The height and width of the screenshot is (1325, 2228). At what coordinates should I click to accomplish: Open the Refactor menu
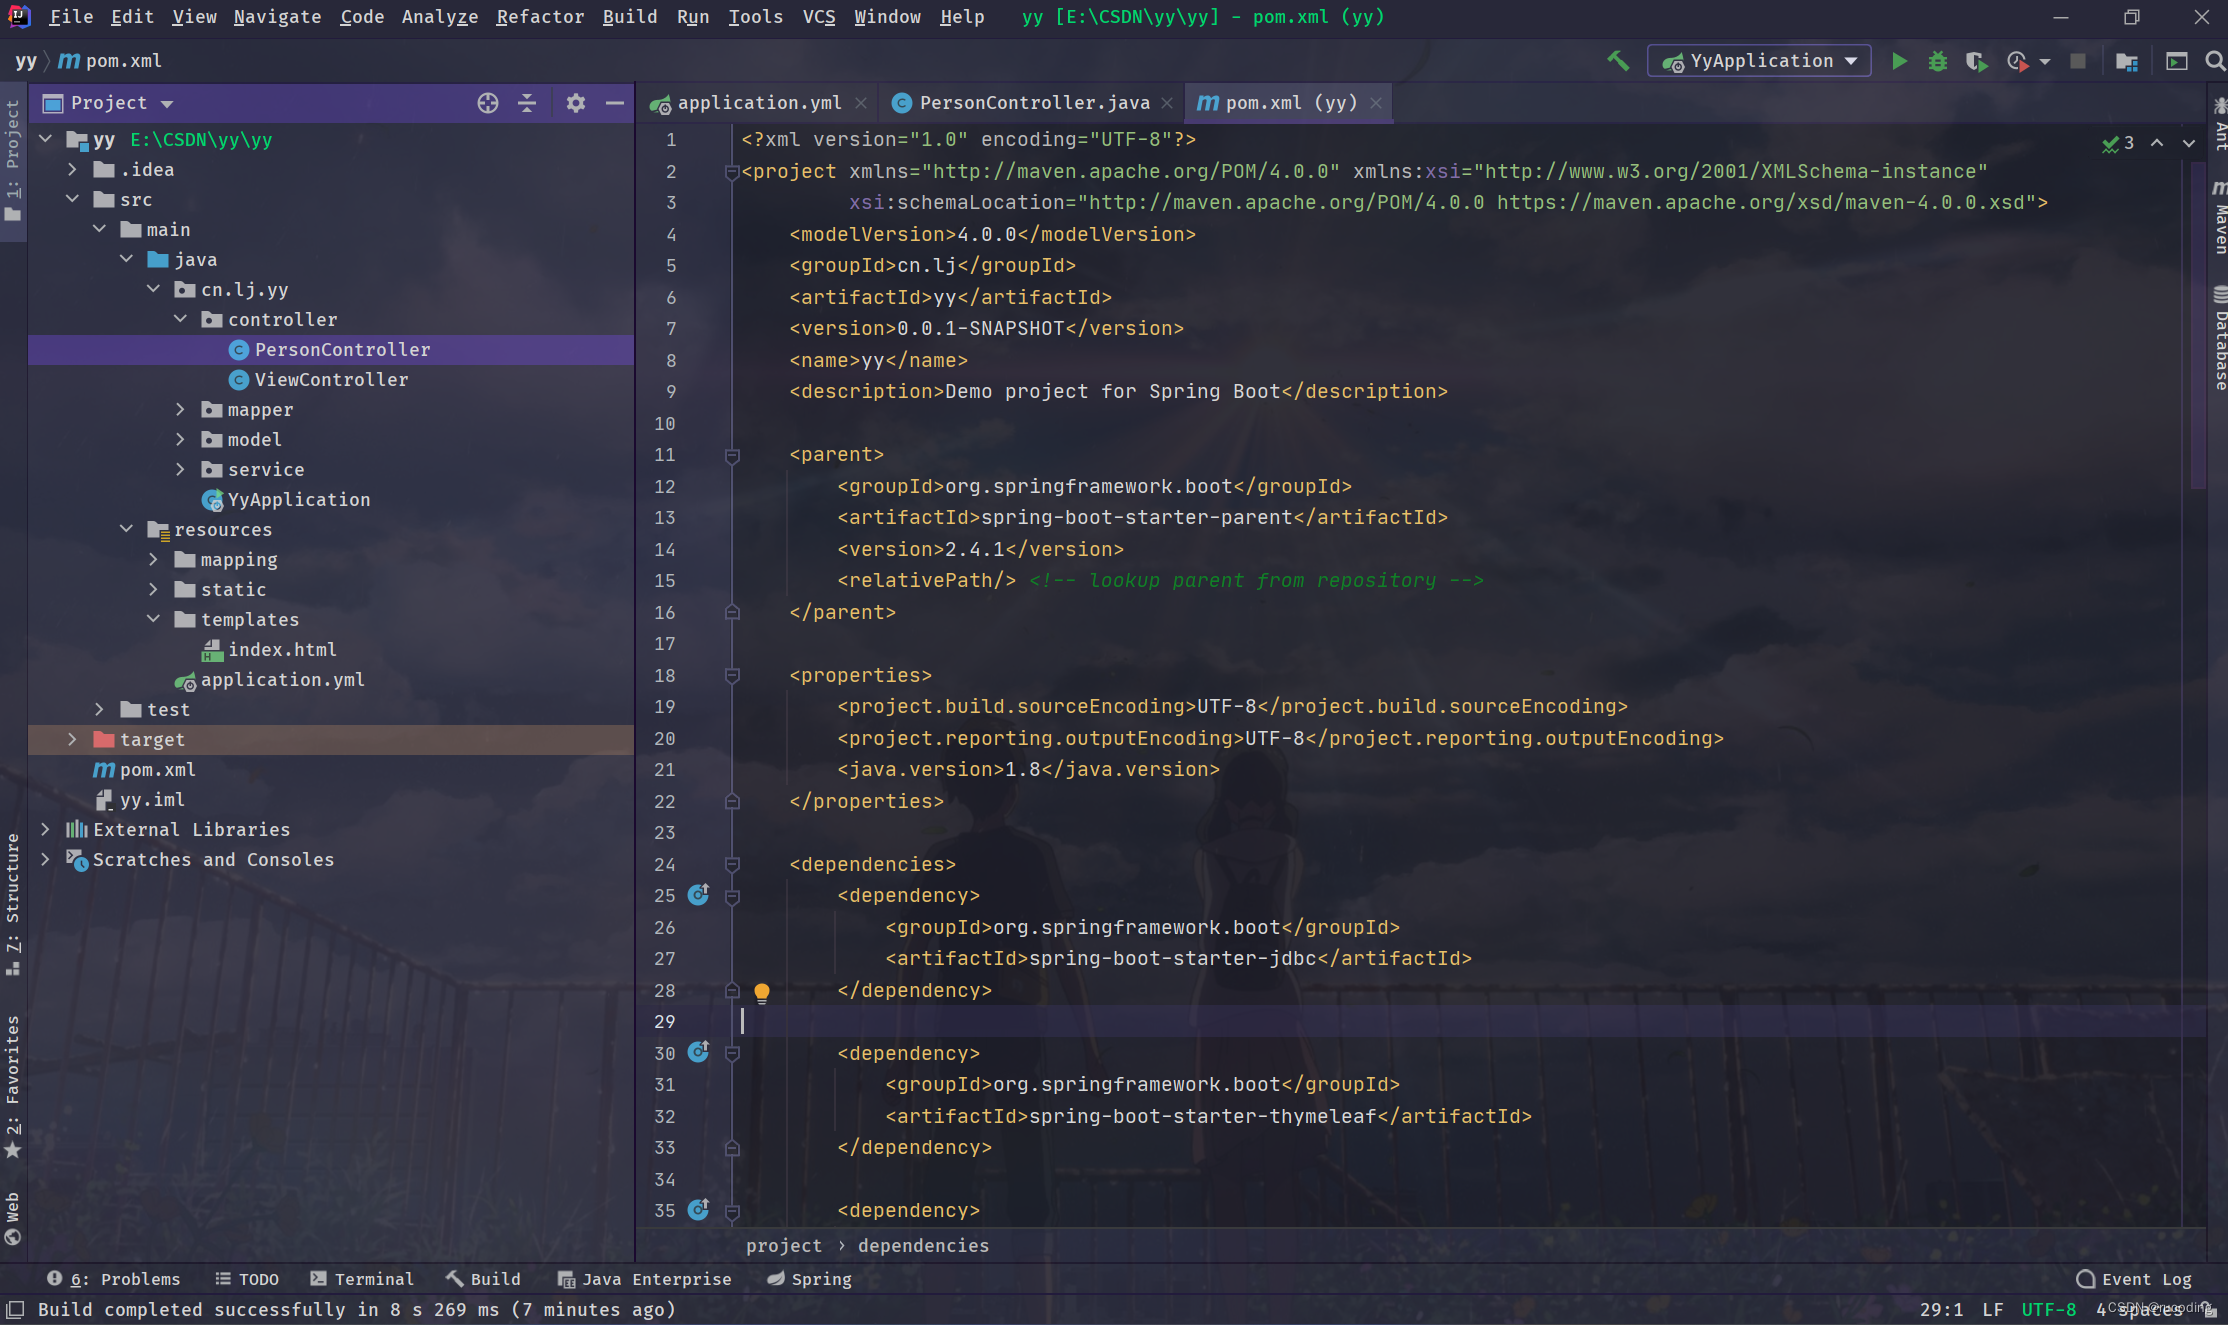tap(539, 17)
